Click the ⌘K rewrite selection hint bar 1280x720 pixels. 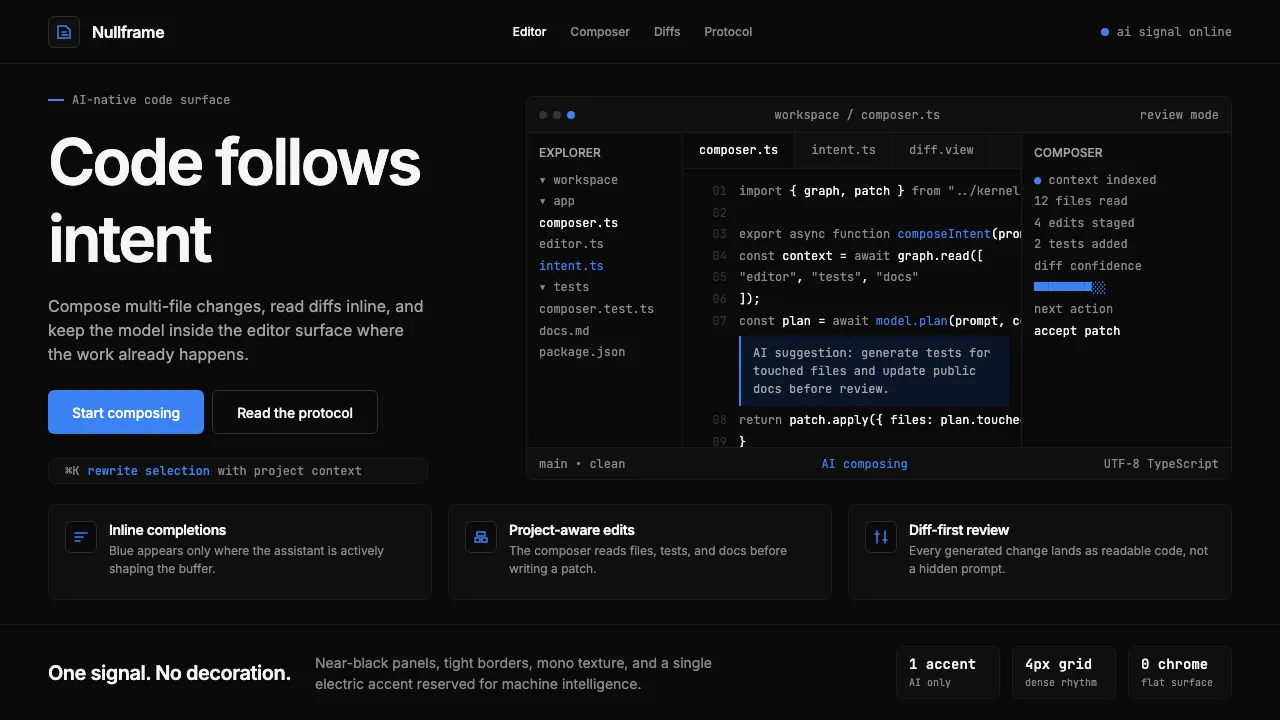(238, 471)
